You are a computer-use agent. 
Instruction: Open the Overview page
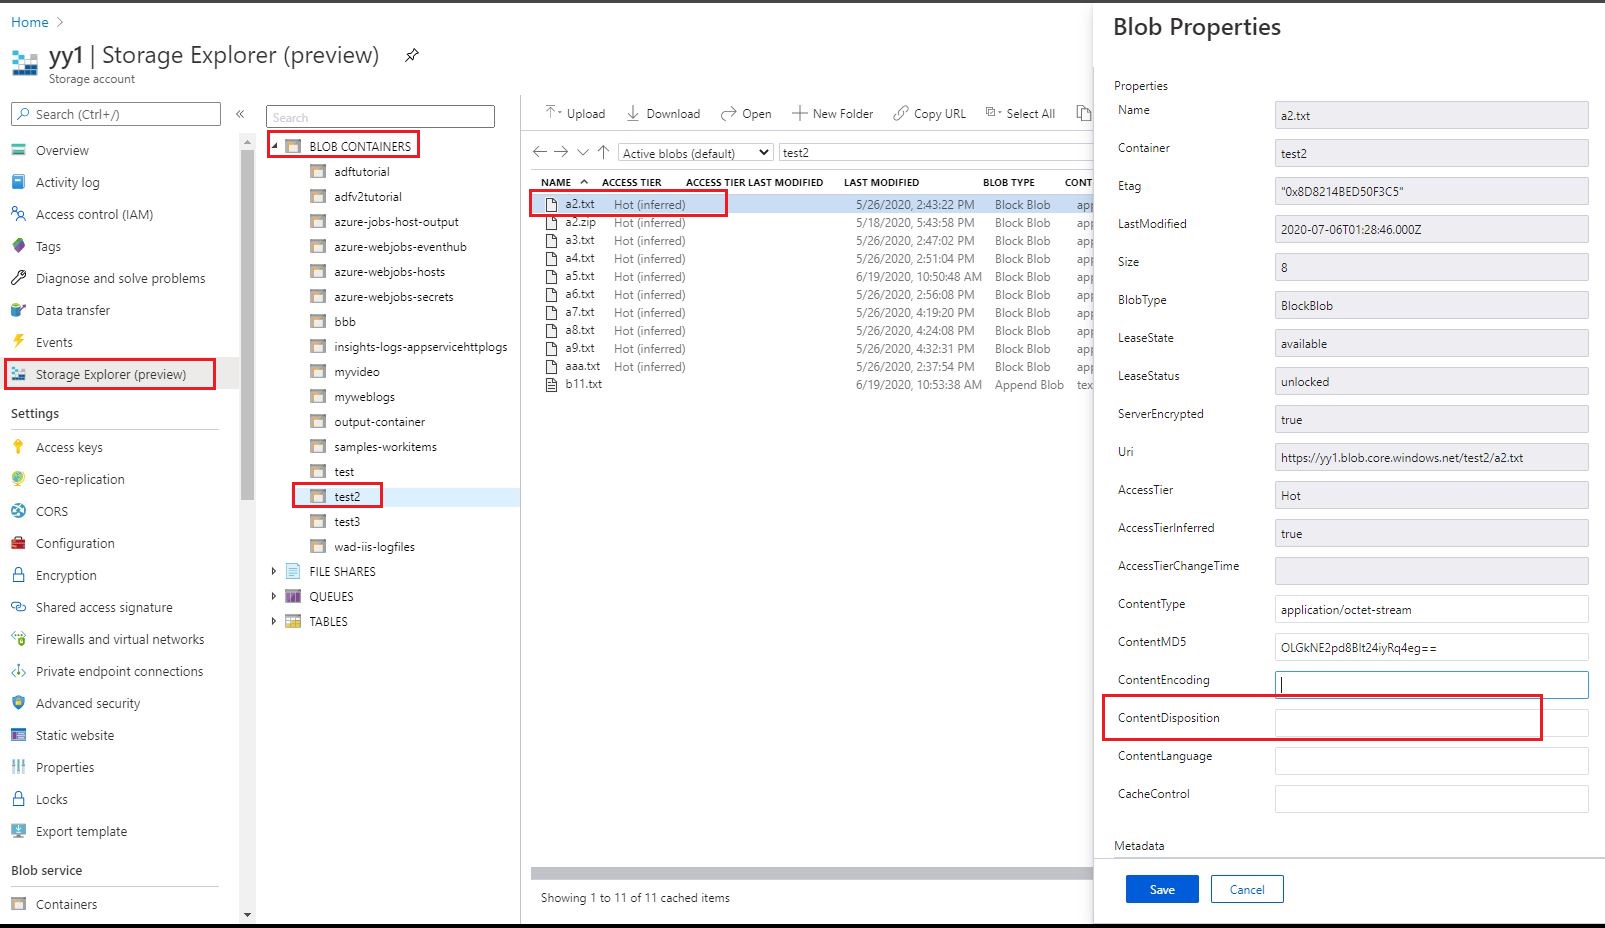click(63, 150)
